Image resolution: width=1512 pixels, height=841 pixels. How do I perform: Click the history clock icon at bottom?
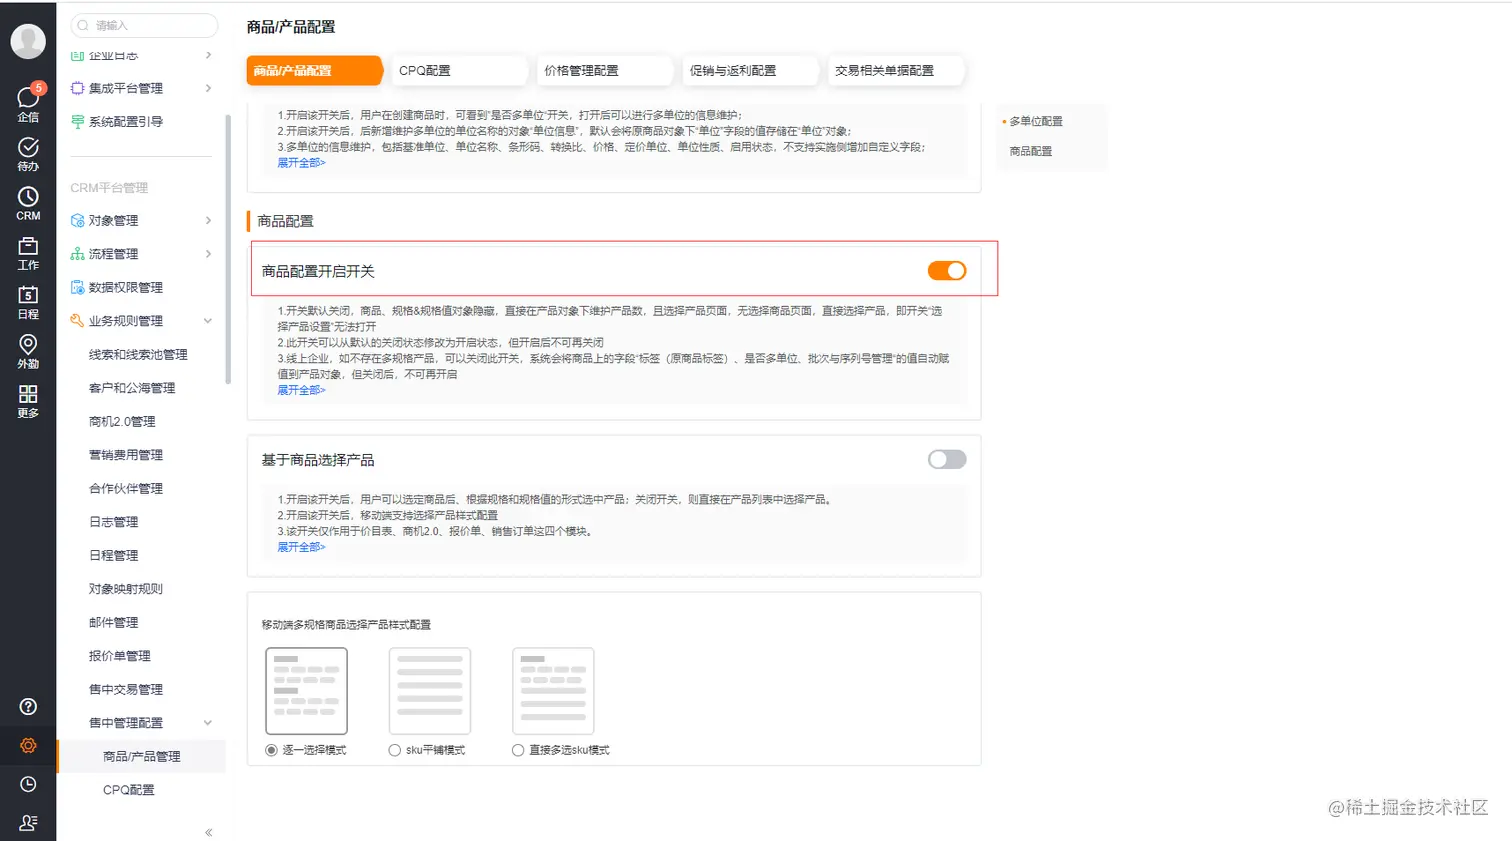click(28, 784)
